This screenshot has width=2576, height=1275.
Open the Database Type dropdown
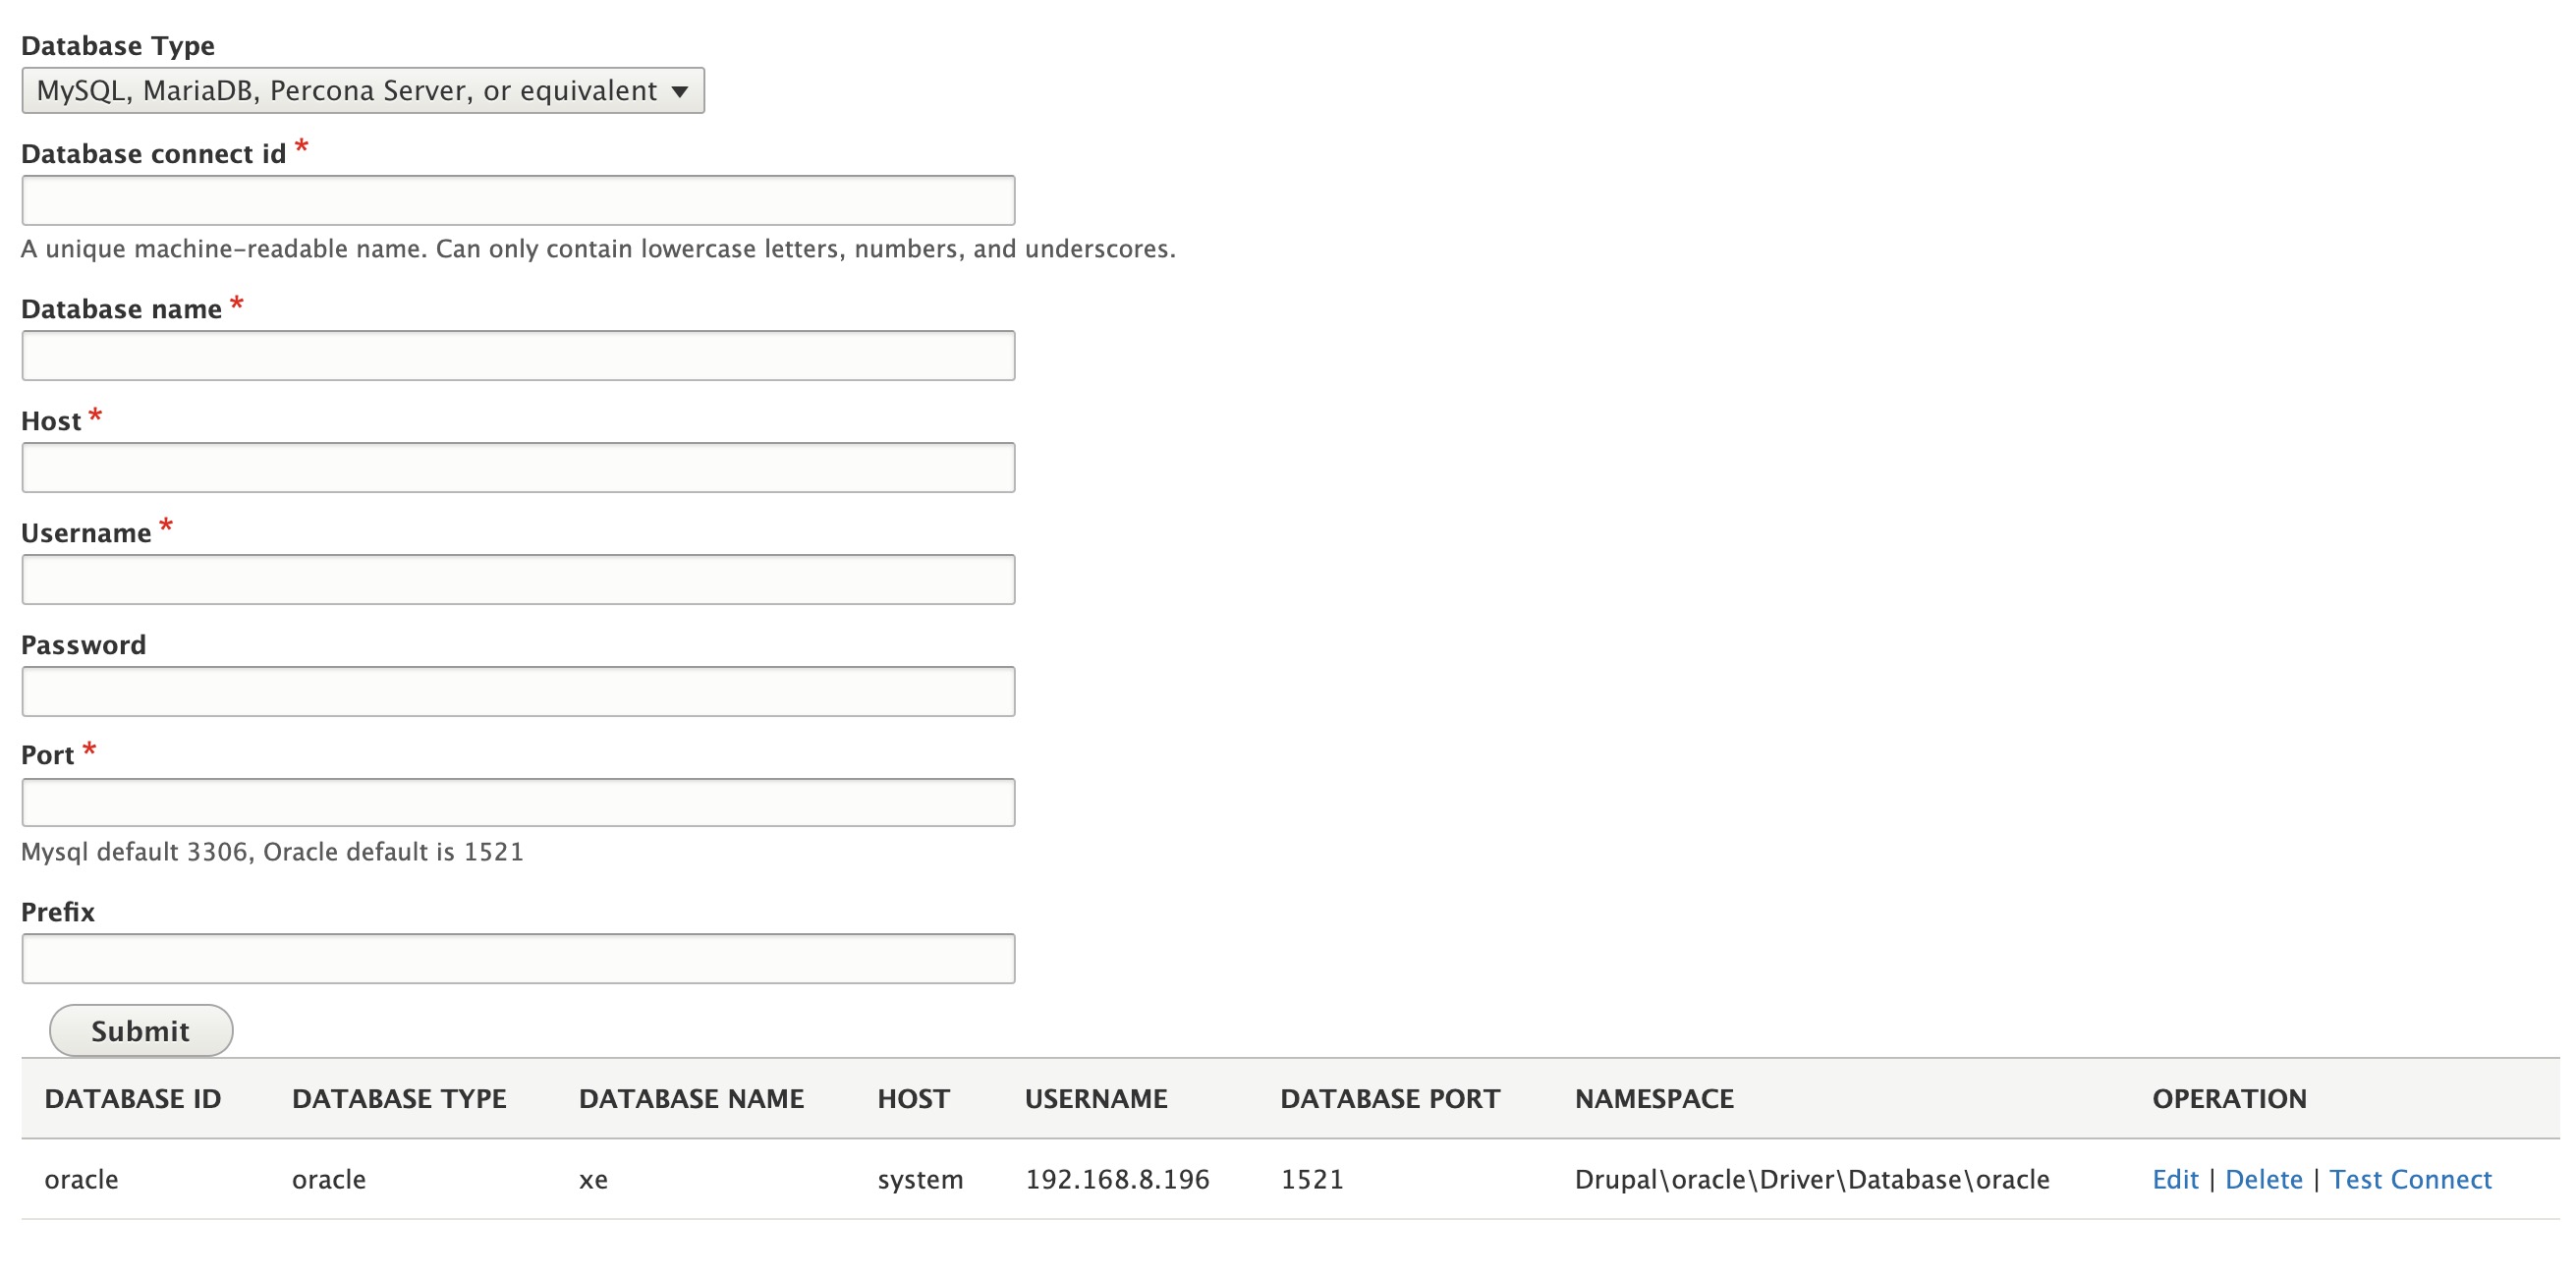tap(362, 91)
